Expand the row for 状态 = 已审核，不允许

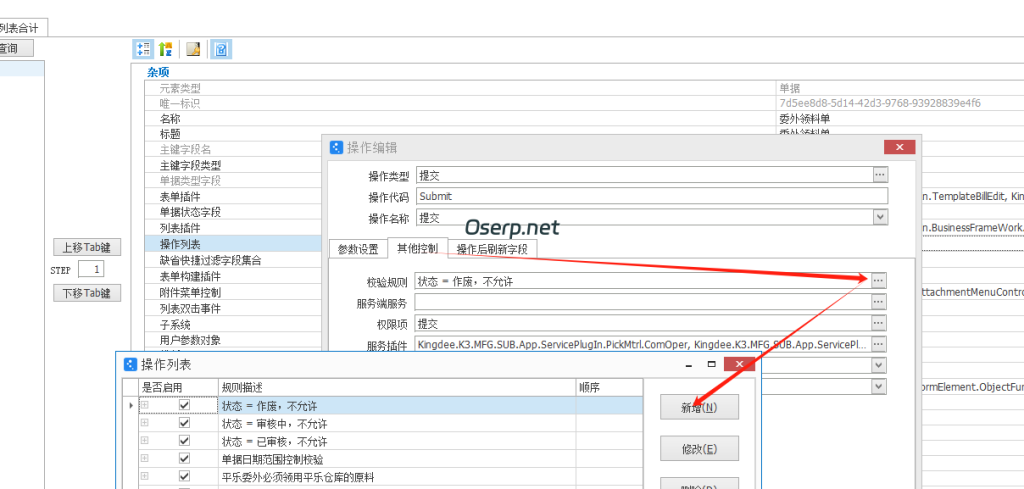(x=145, y=441)
